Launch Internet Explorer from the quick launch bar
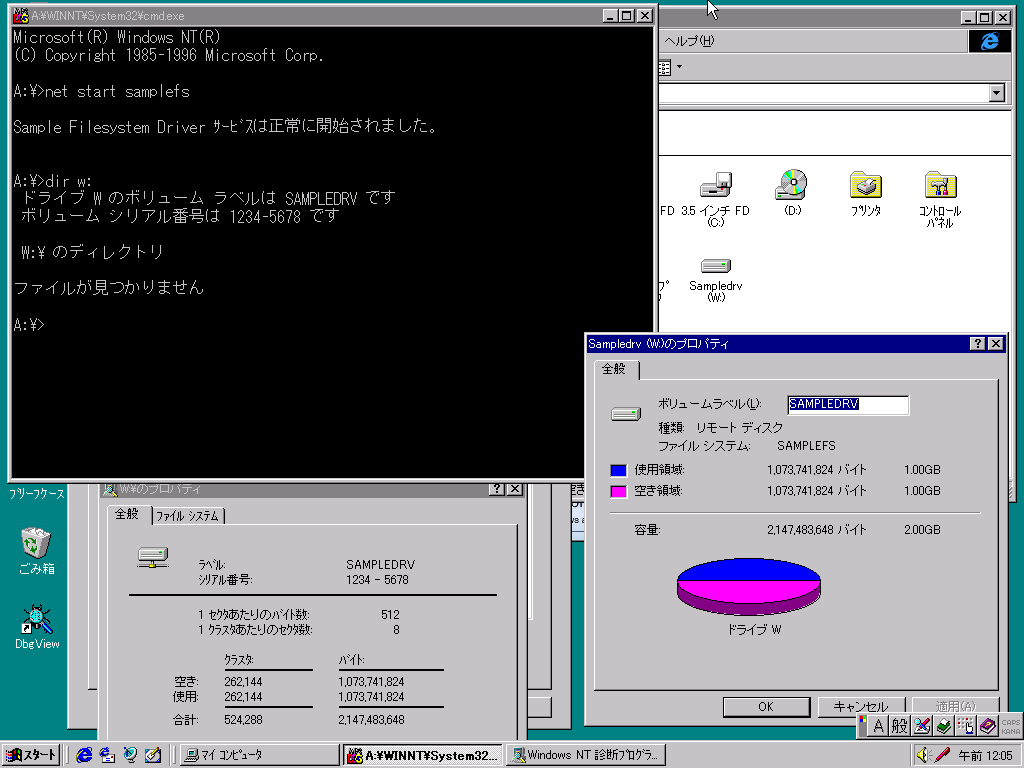Screen dimensions: 1024x768 [x=84, y=755]
